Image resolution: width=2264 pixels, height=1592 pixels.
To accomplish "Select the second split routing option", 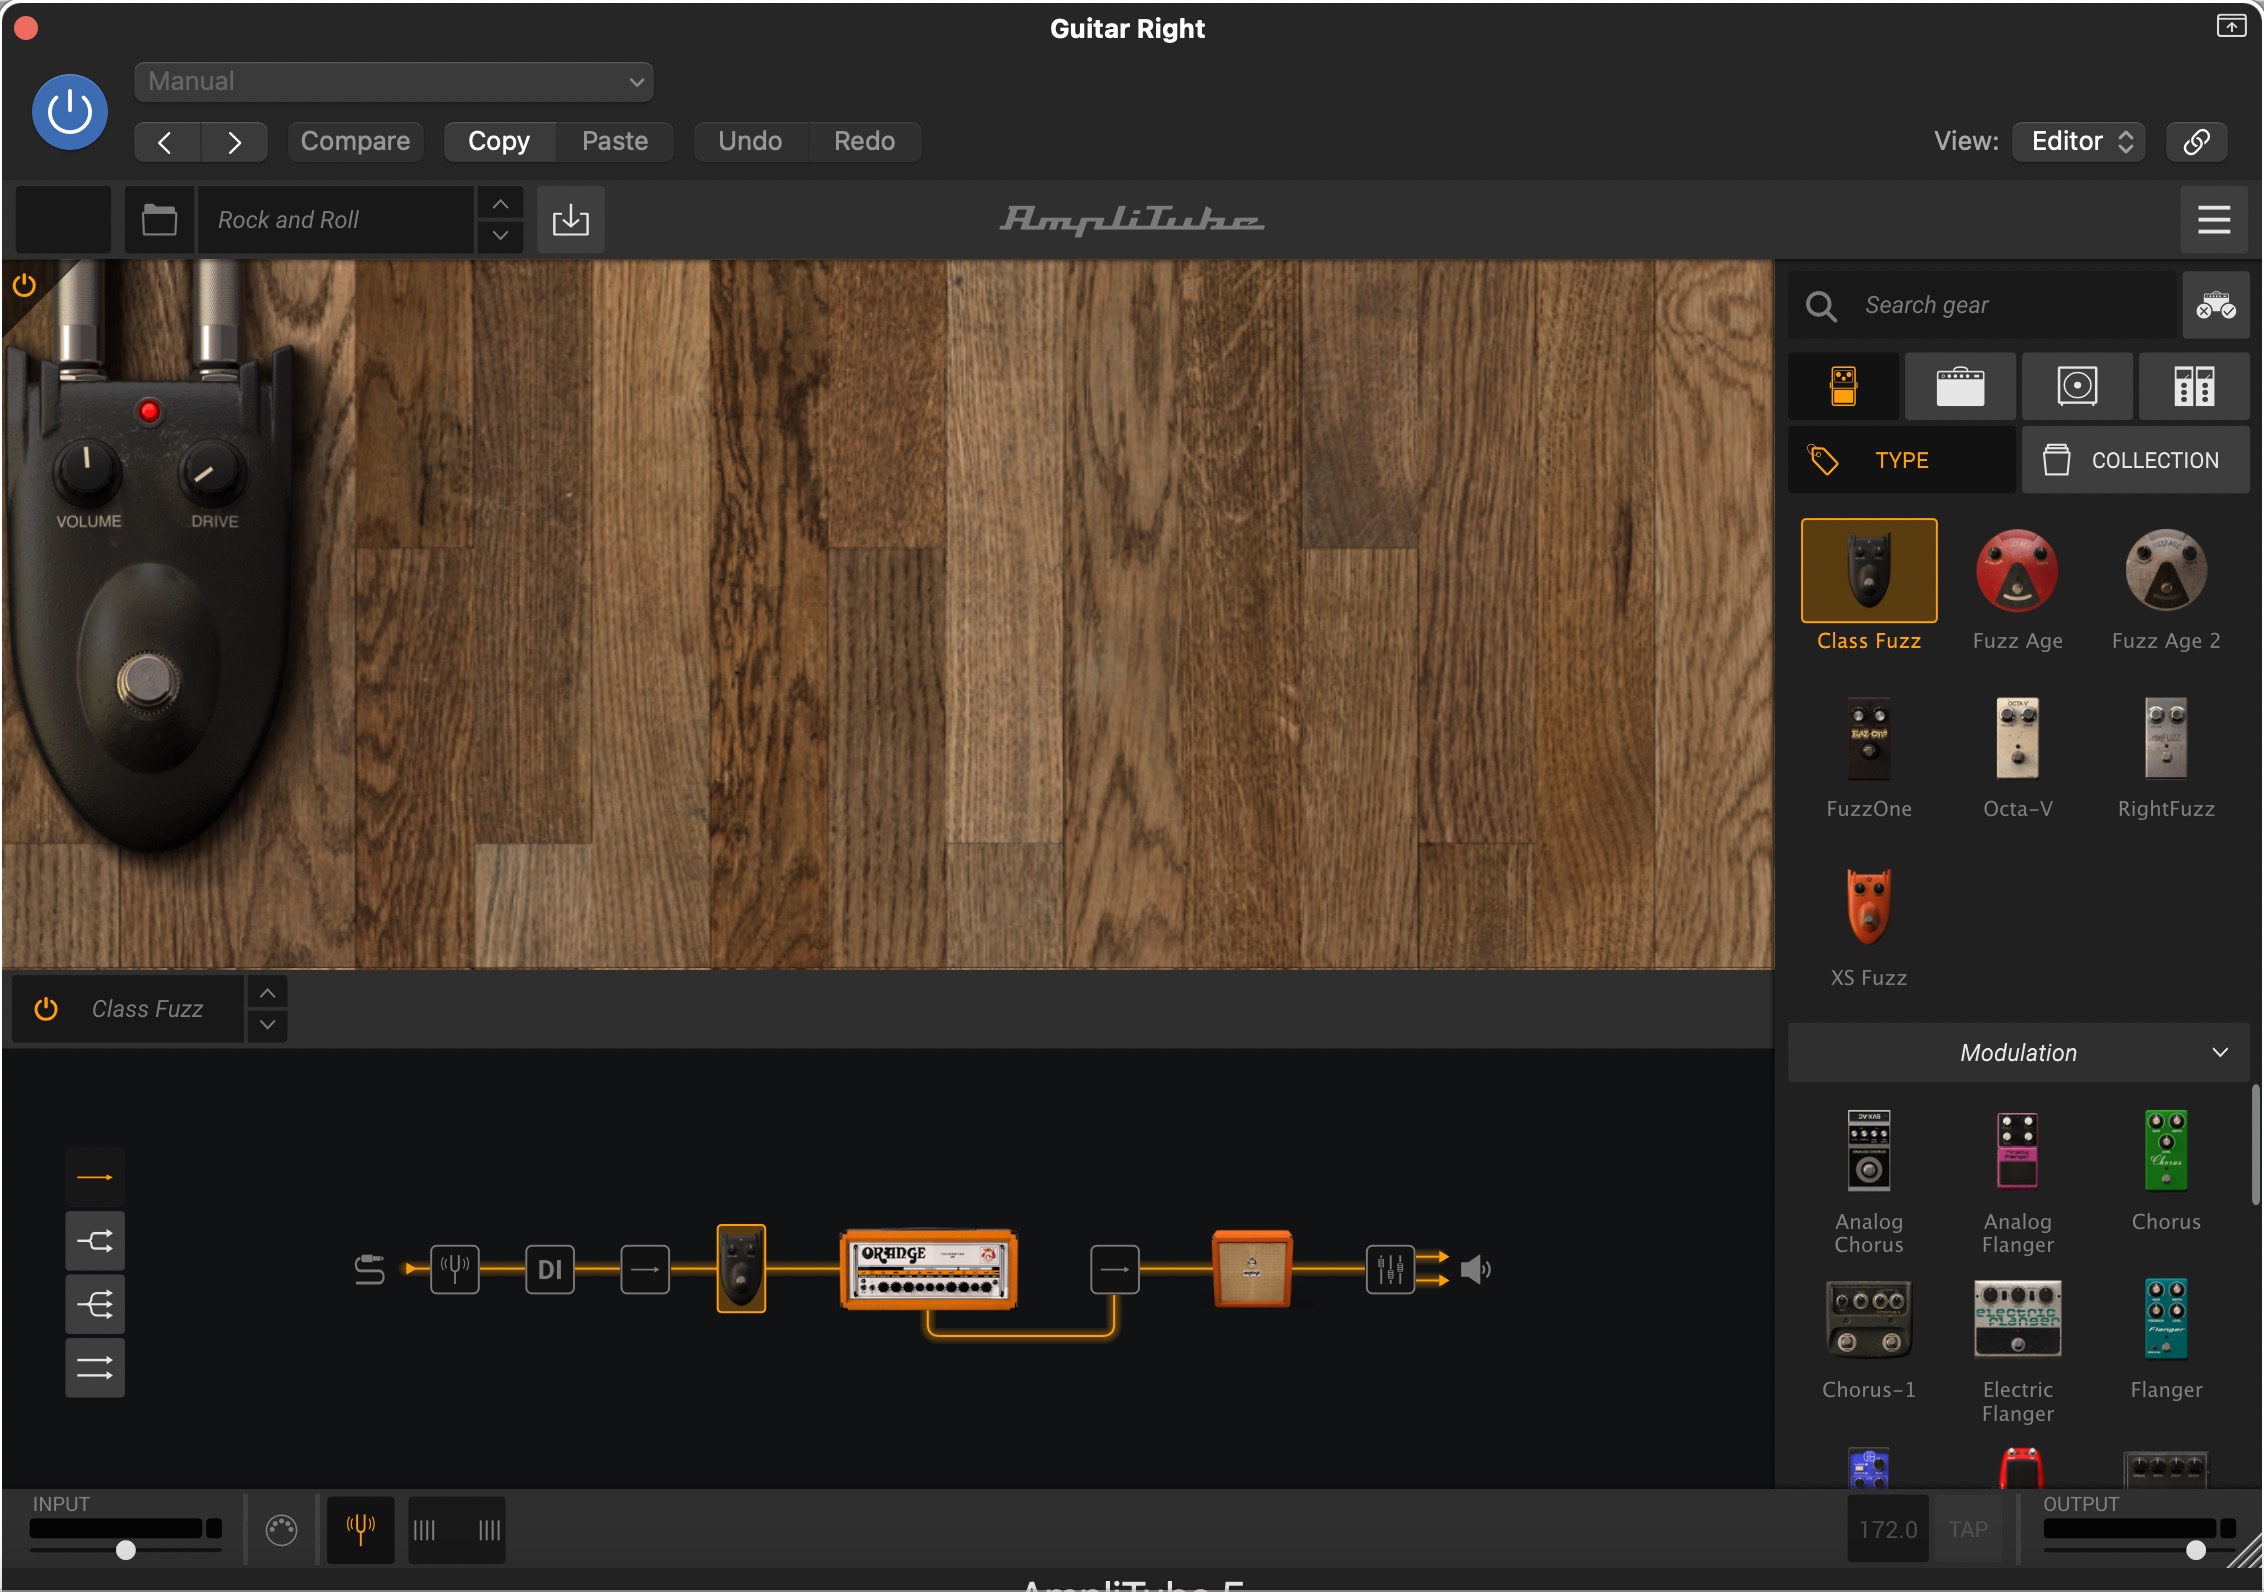I will click(x=95, y=1241).
